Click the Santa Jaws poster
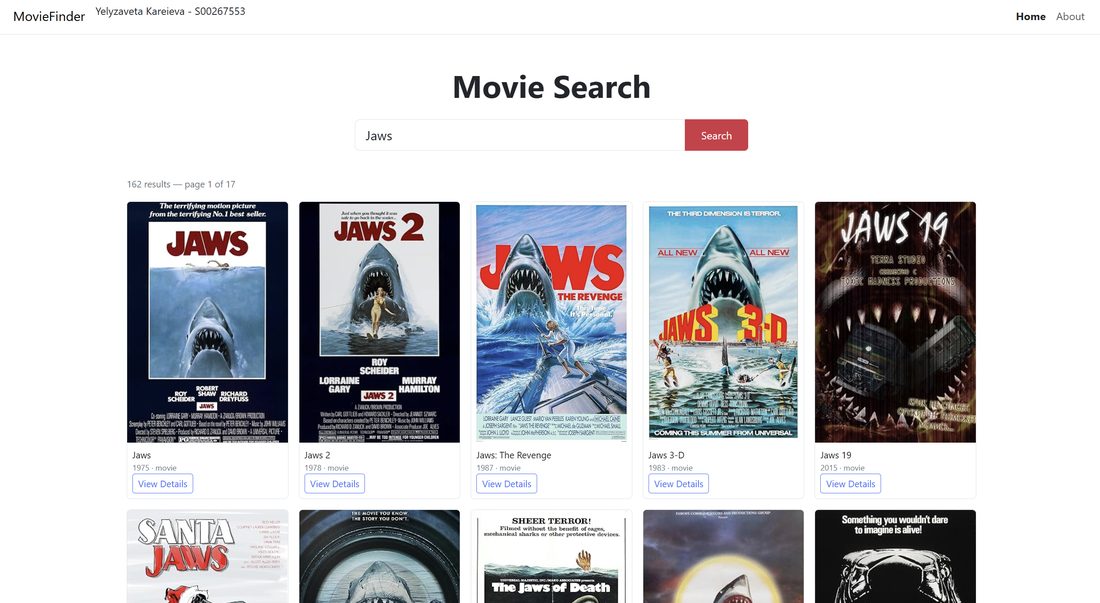The width and height of the screenshot is (1100, 603). coord(208,557)
